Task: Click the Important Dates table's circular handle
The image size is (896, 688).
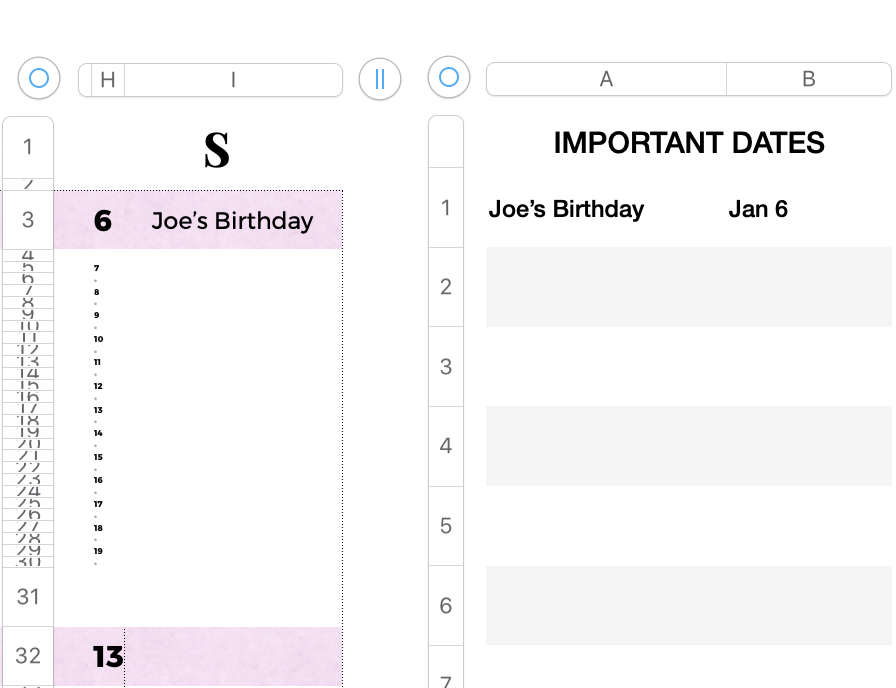Action: click(x=449, y=78)
